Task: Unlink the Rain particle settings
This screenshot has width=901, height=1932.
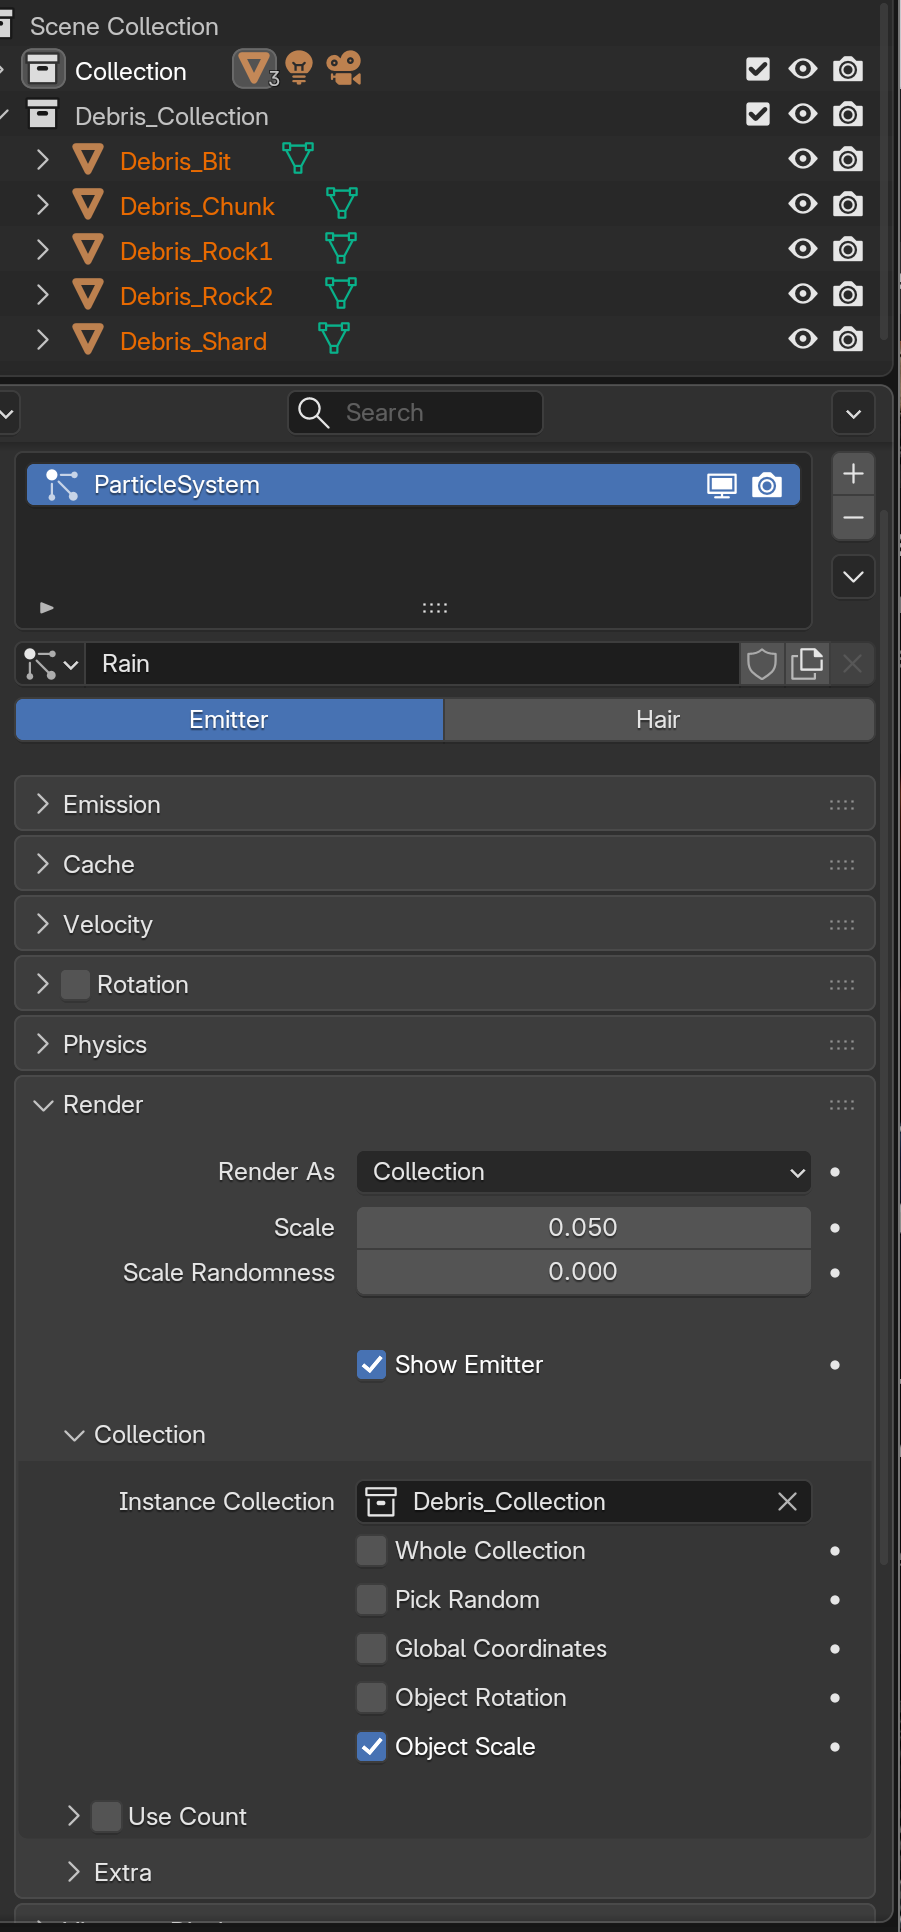Action: pyautogui.click(x=852, y=664)
